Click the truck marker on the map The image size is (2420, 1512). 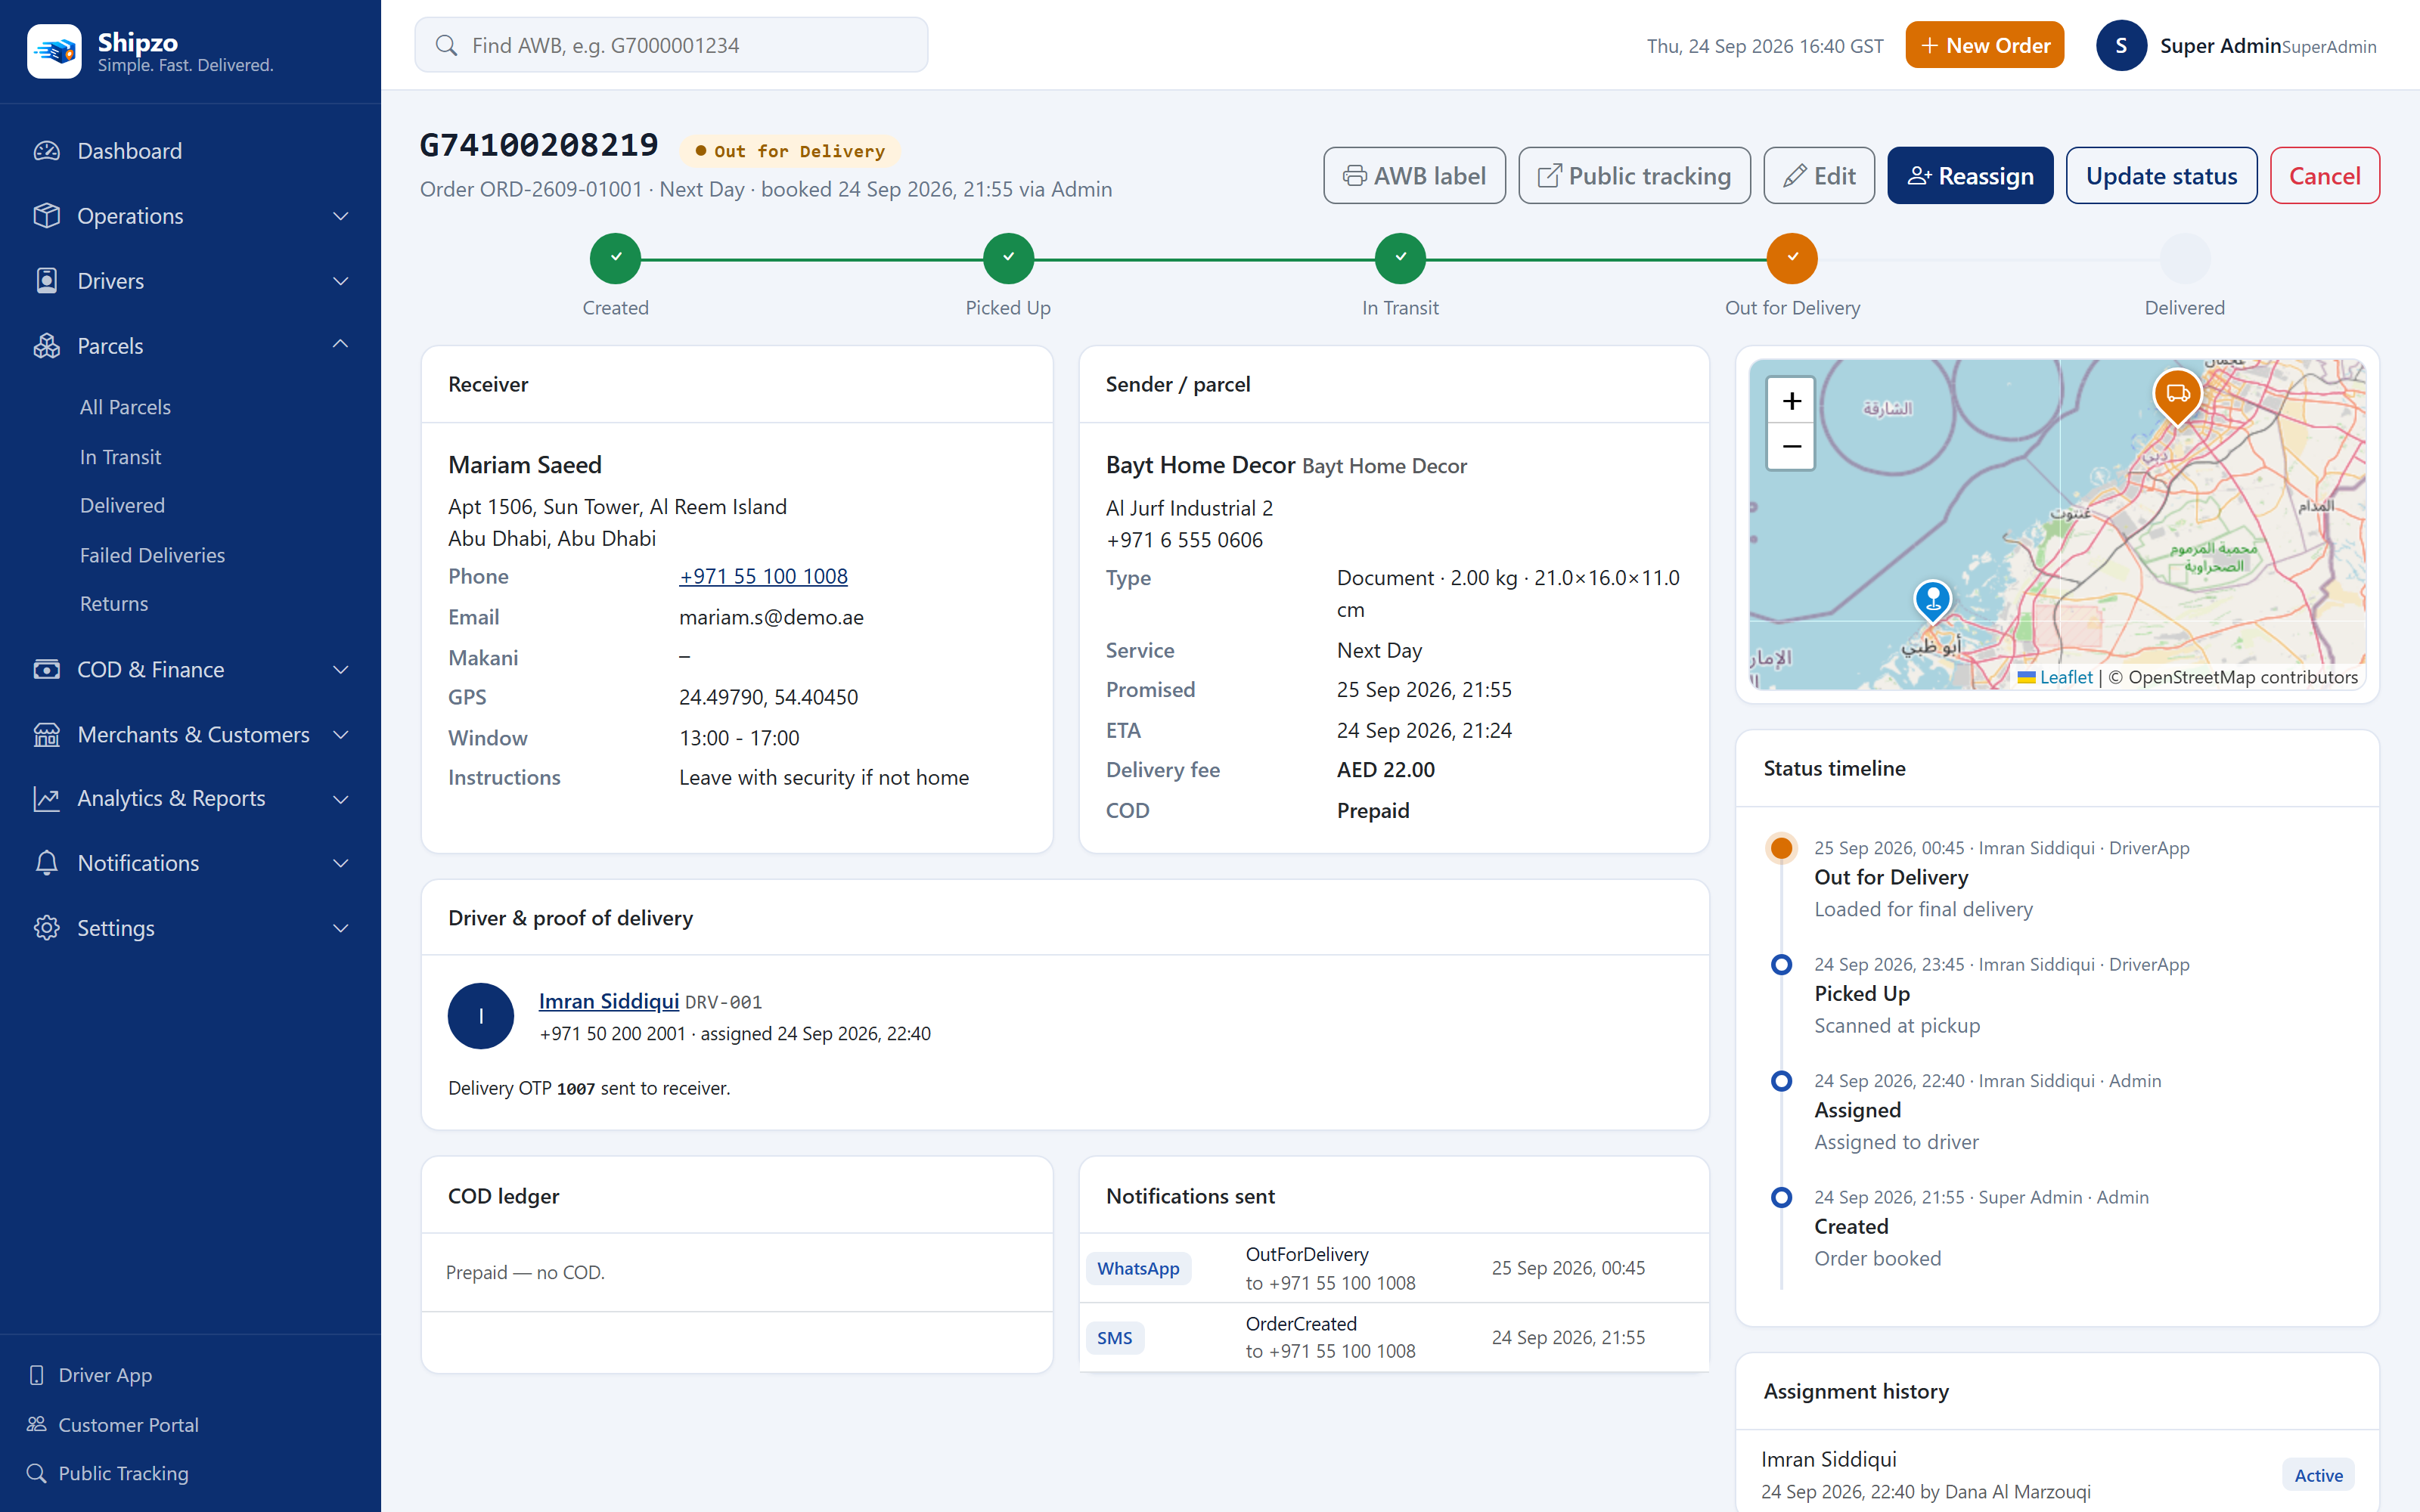click(2176, 397)
